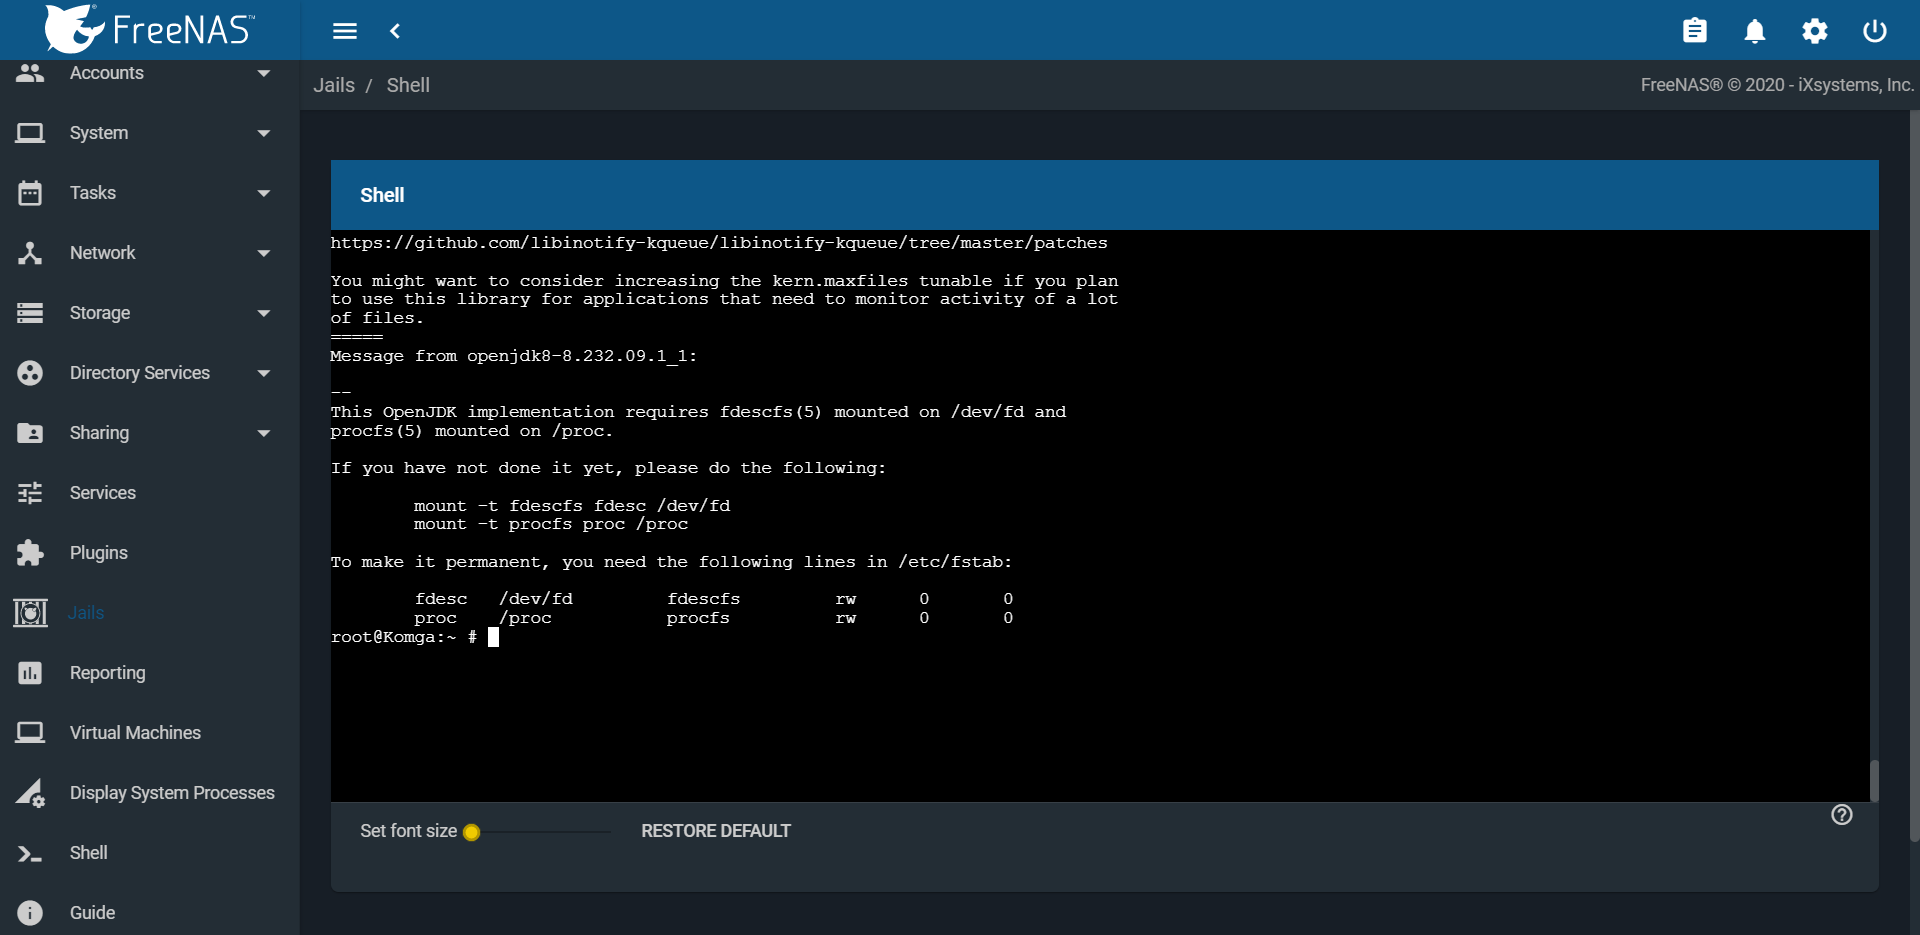Click the RESTORE DEFAULT button
1920x935 pixels.
point(714,830)
